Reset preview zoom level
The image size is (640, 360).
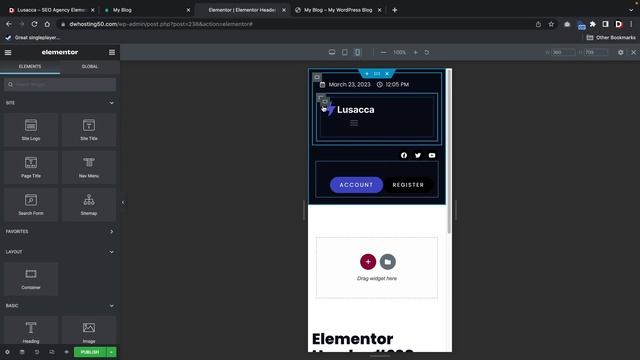(427, 52)
